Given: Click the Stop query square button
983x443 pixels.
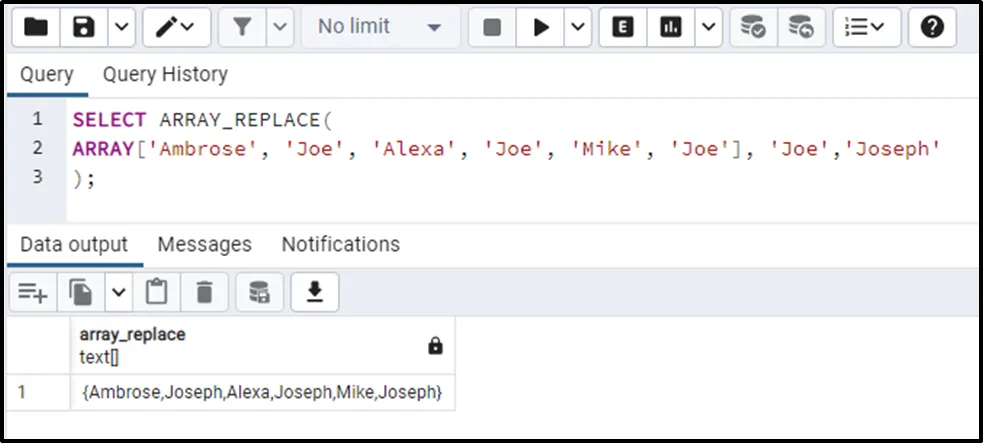Looking at the screenshot, I should tap(492, 28).
